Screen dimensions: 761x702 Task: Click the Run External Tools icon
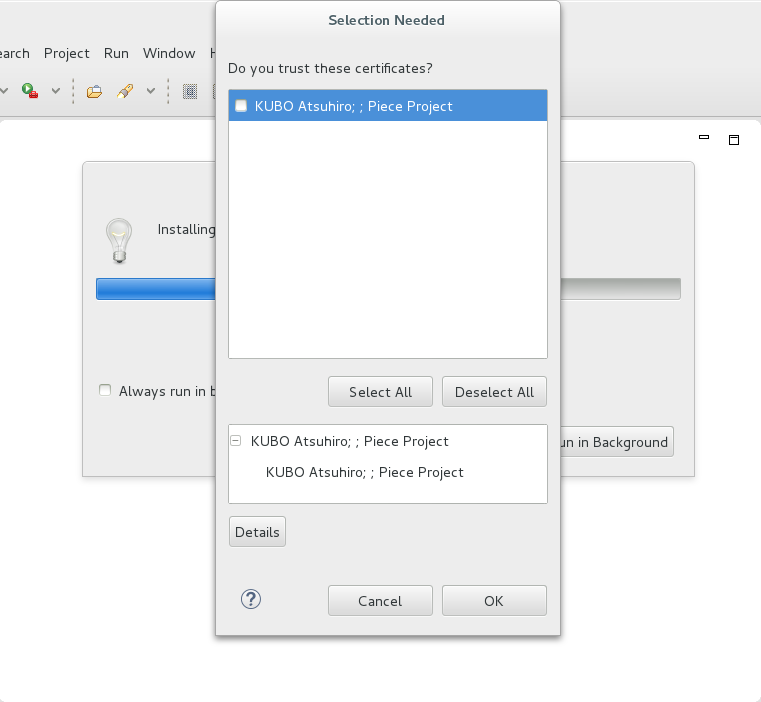tap(30, 91)
